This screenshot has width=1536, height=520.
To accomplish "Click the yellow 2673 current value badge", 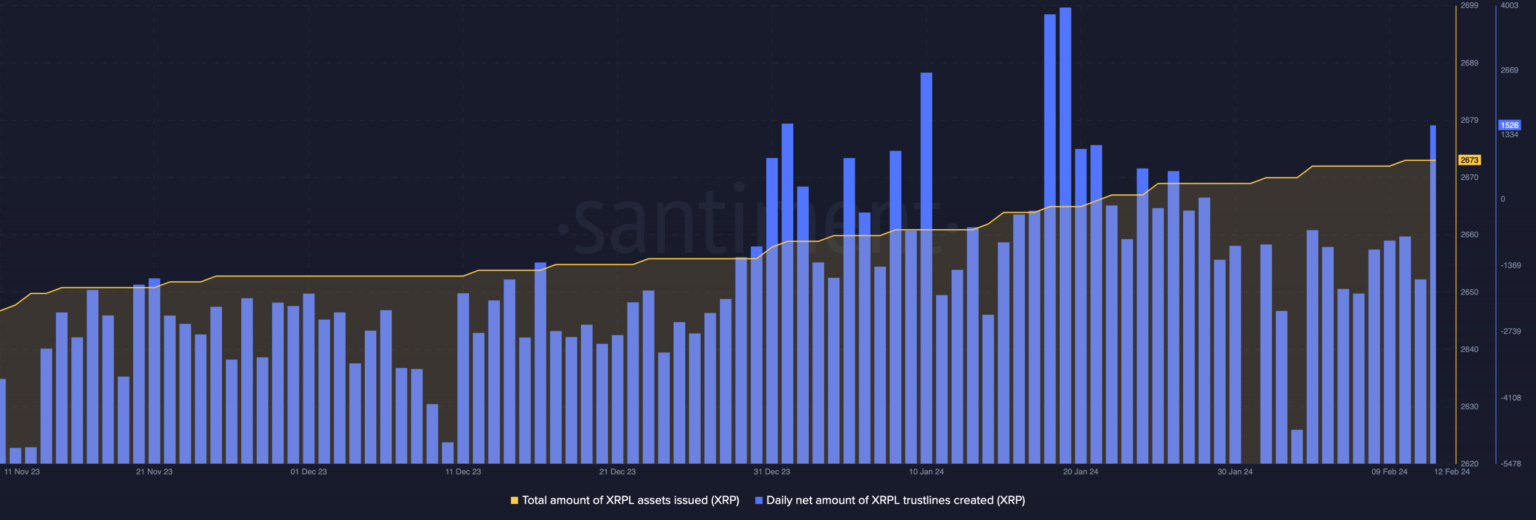I will (1469, 160).
